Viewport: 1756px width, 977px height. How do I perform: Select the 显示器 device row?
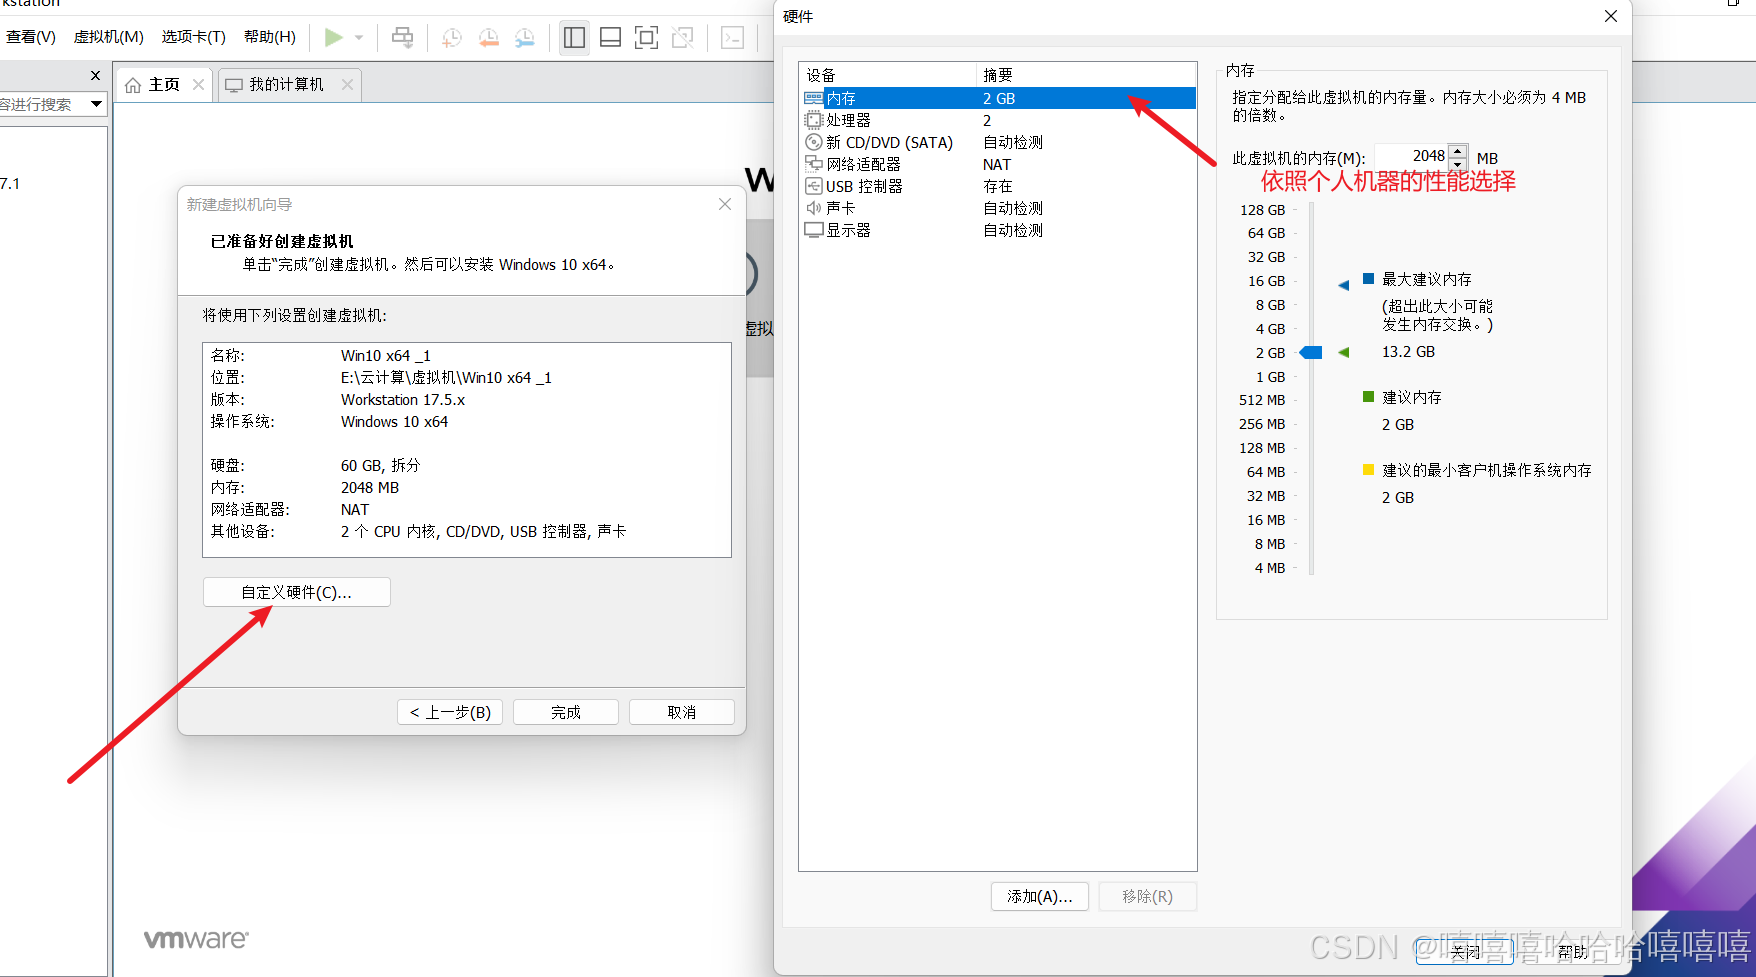tap(999, 230)
